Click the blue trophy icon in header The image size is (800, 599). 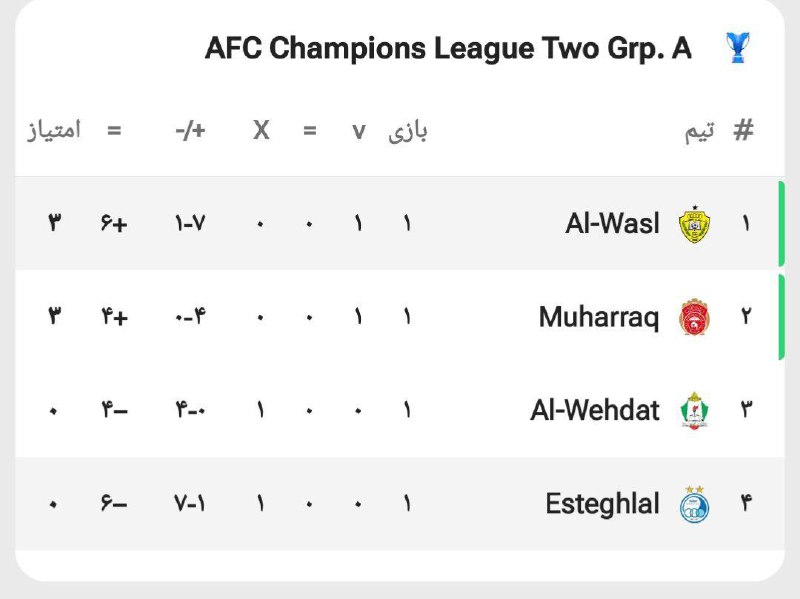(x=737, y=48)
